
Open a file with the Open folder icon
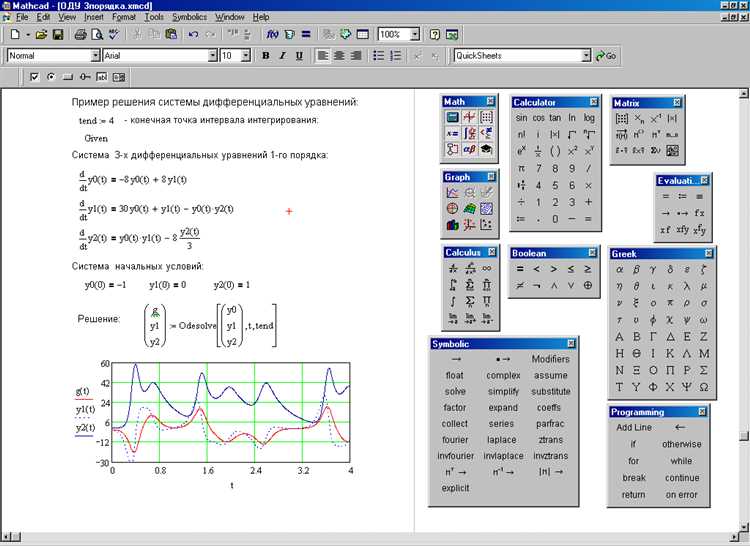point(41,34)
